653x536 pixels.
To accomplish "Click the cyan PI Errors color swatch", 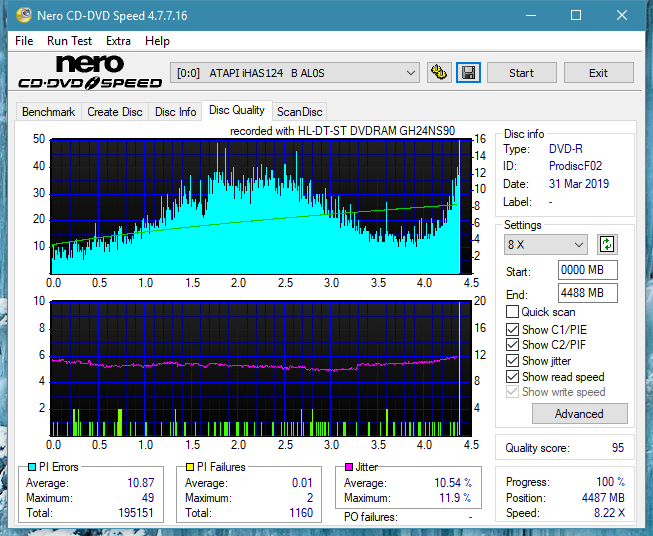I will click(31, 467).
